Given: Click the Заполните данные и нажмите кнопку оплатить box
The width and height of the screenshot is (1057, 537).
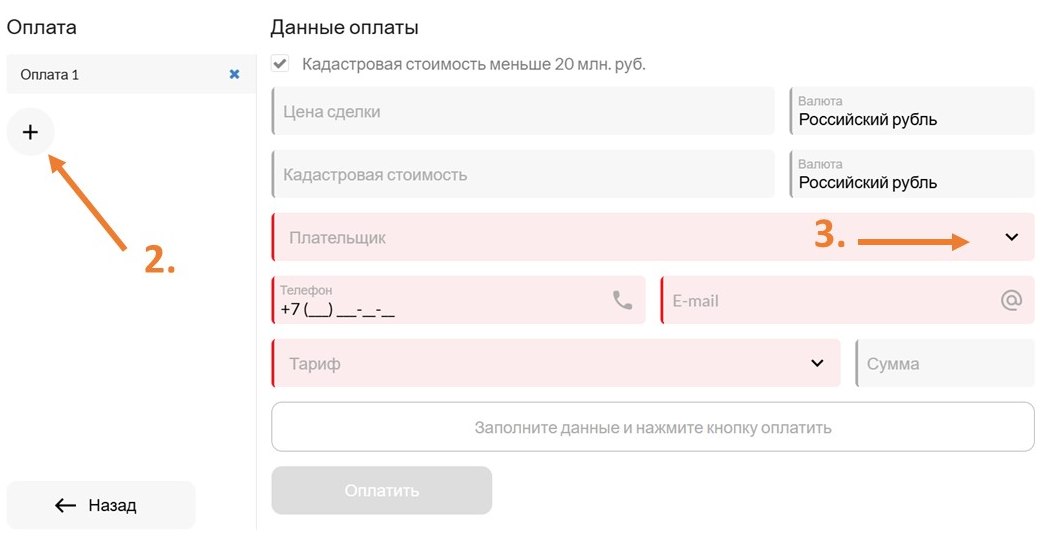Looking at the screenshot, I should (653, 427).
